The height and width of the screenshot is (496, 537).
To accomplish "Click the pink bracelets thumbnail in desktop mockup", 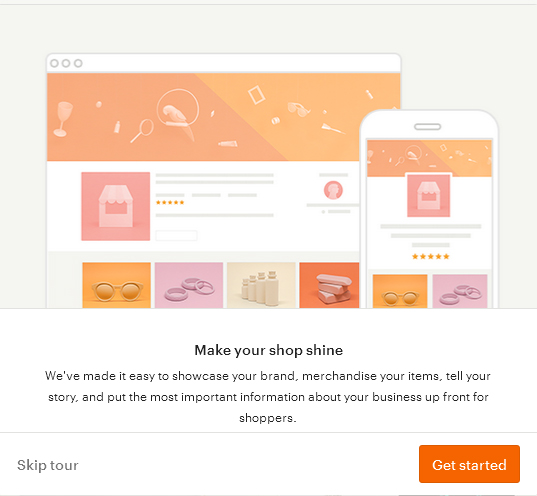I will click(189, 285).
